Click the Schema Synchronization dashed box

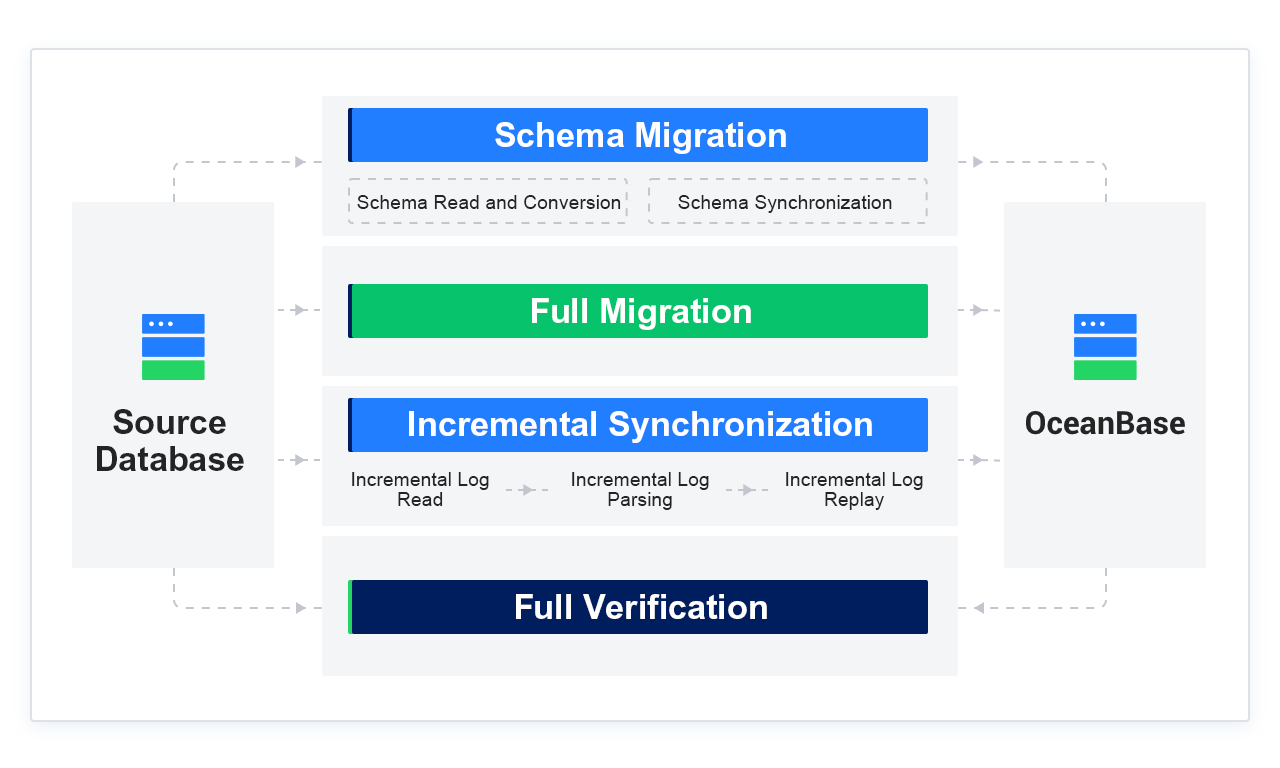pos(787,202)
